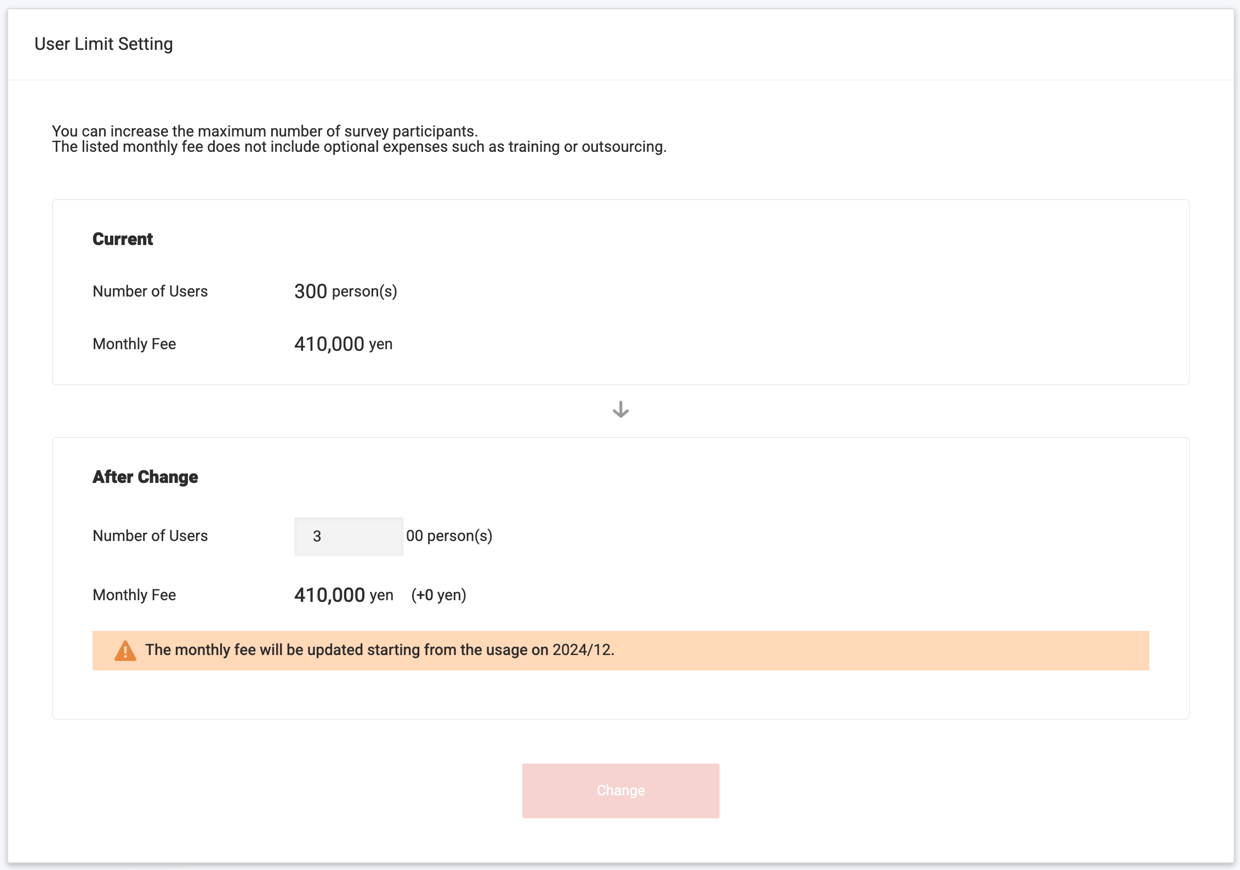
Task: Click the monthly fee disclaimer about optional expenses
Action: point(362,146)
